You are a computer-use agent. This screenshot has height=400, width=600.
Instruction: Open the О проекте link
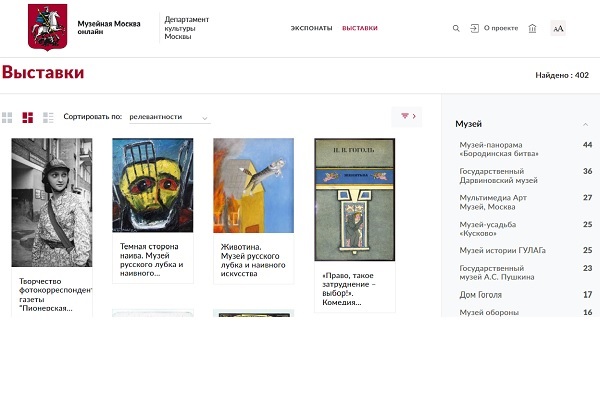pos(501,28)
